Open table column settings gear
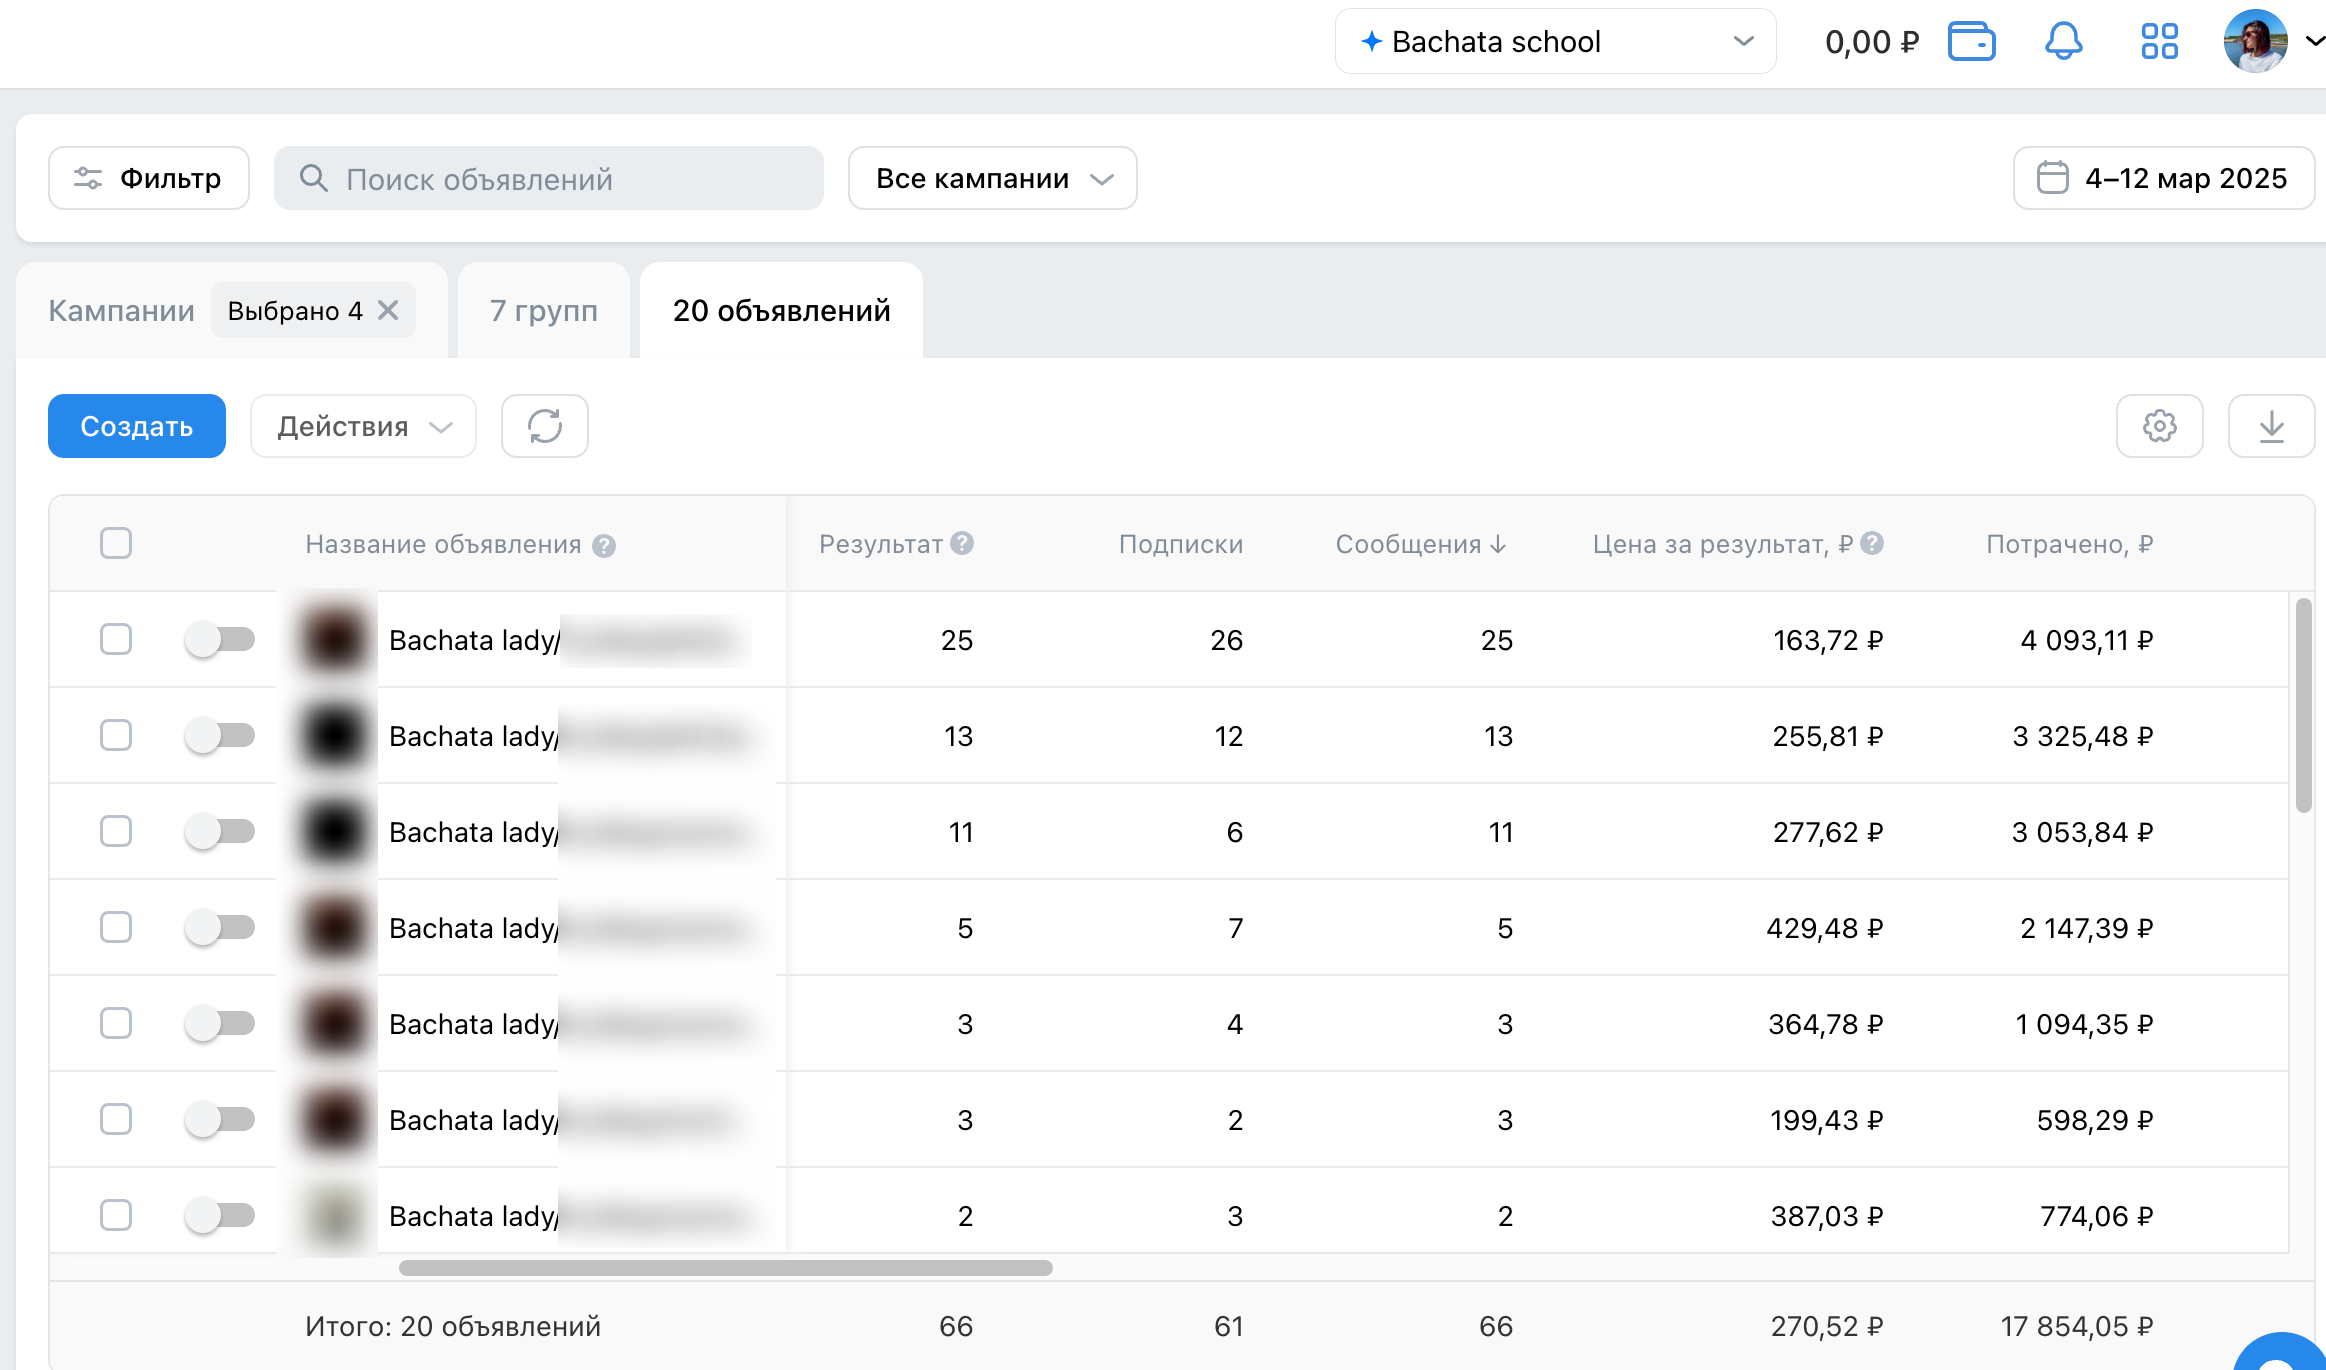Image resolution: width=2326 pixels, height=1370 pixels. tap(2159, 426)
